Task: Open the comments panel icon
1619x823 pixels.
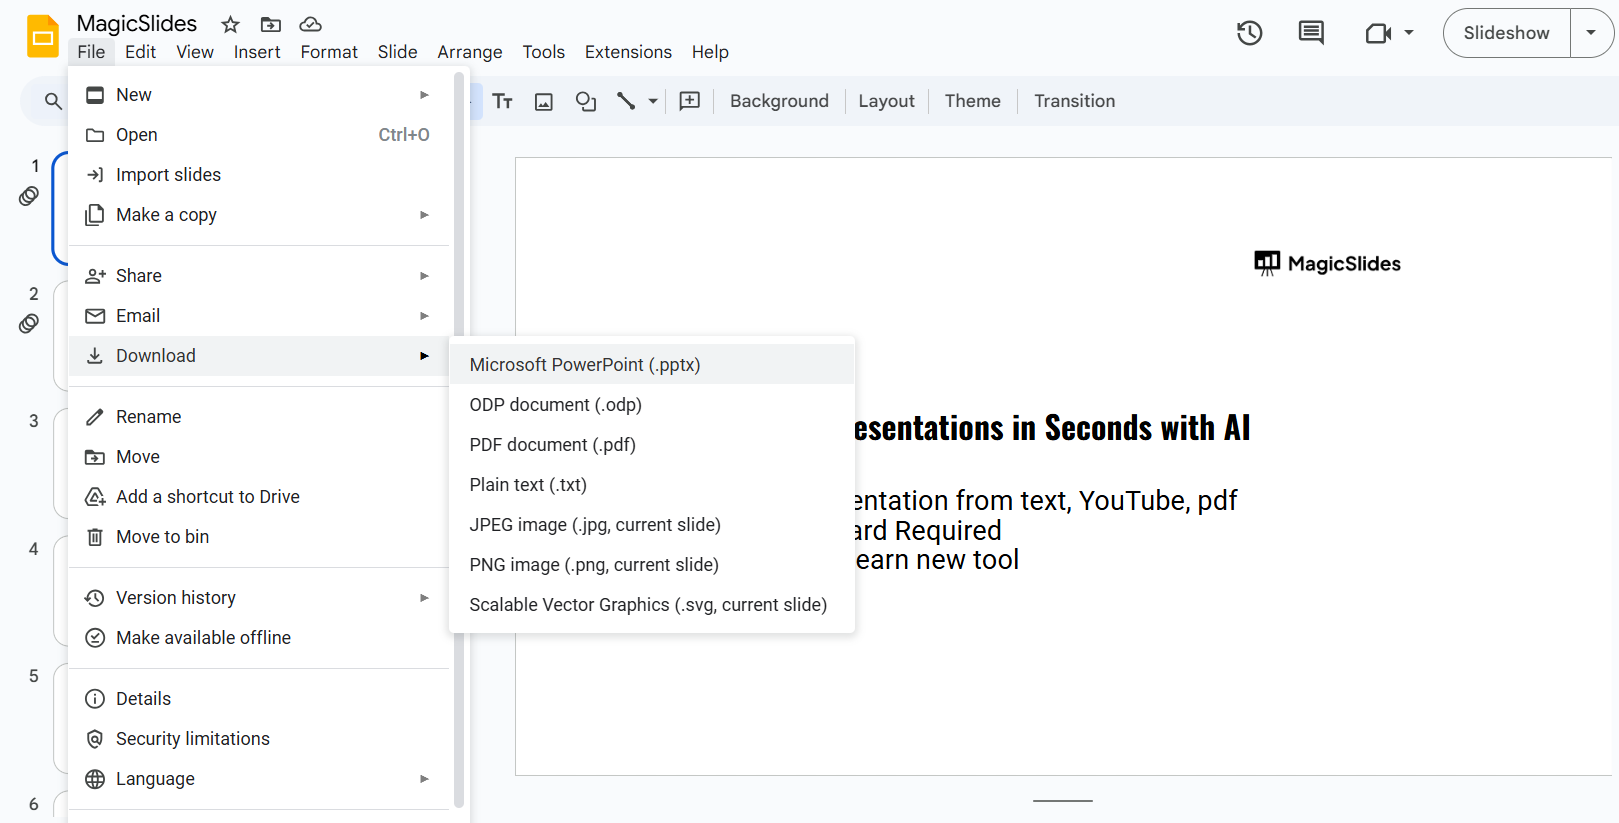Action: (1310, 33)
